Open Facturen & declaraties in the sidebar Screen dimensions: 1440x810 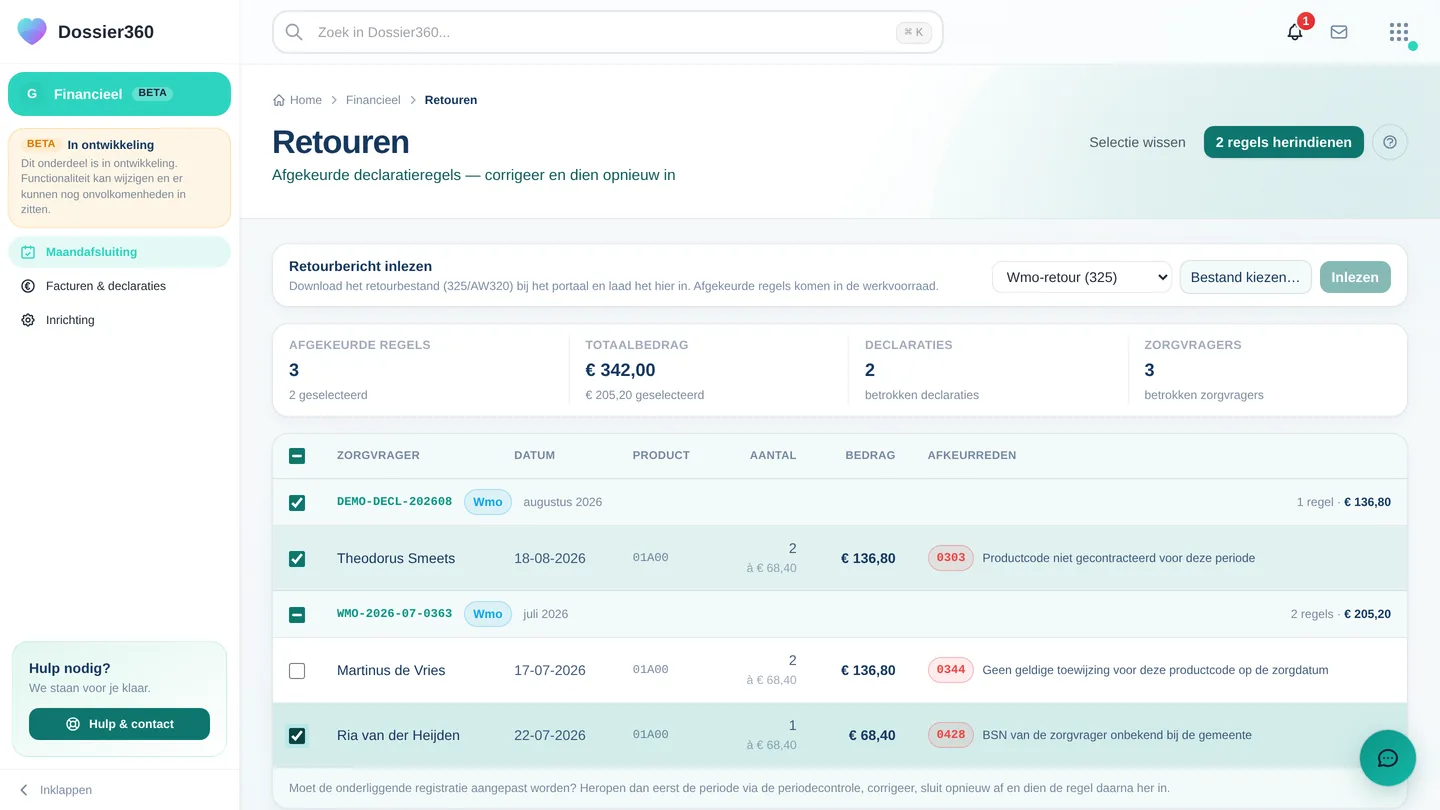click(x=119, y=286)
